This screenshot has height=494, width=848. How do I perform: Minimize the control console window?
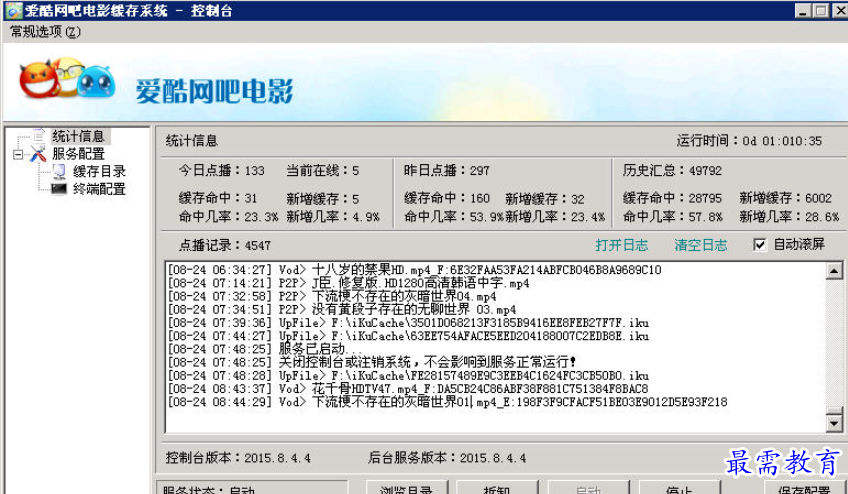pos(803,10)
